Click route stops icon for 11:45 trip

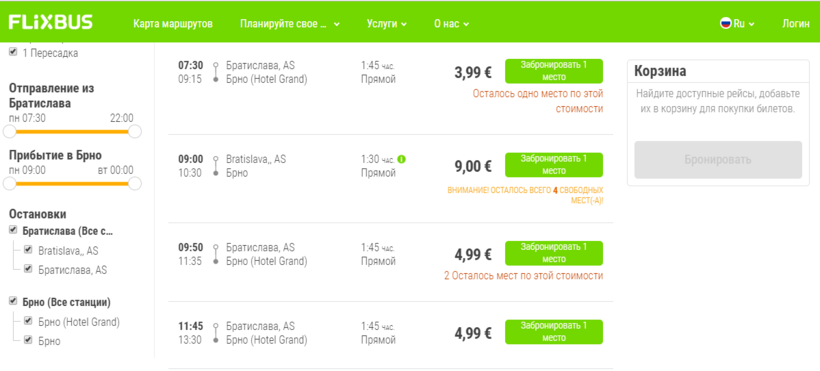(215, 333)
